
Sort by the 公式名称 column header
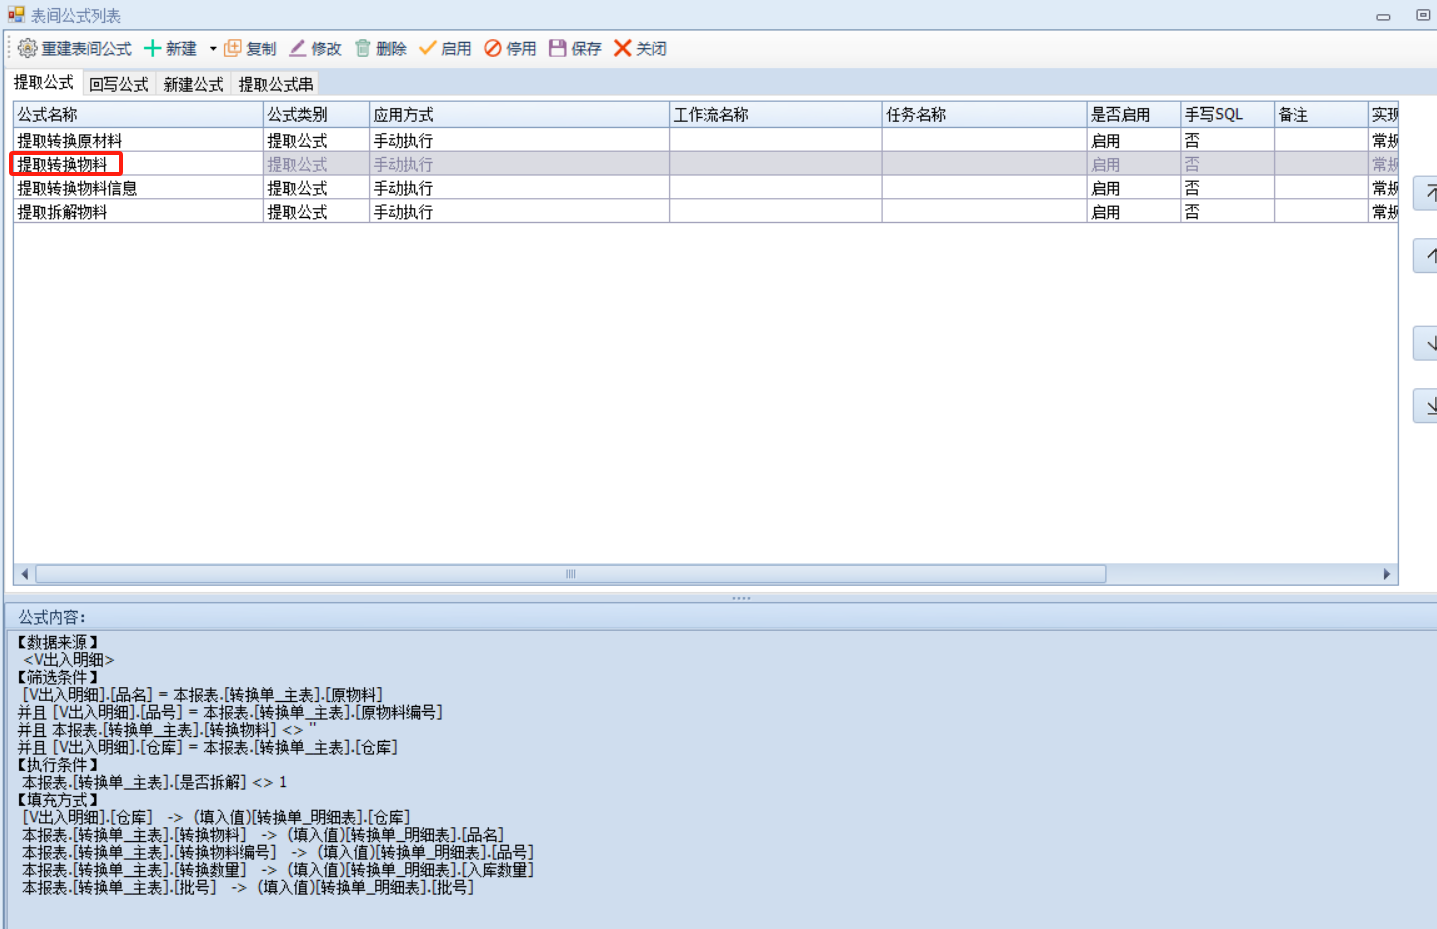pyautogui.click(x=138, y=115)
